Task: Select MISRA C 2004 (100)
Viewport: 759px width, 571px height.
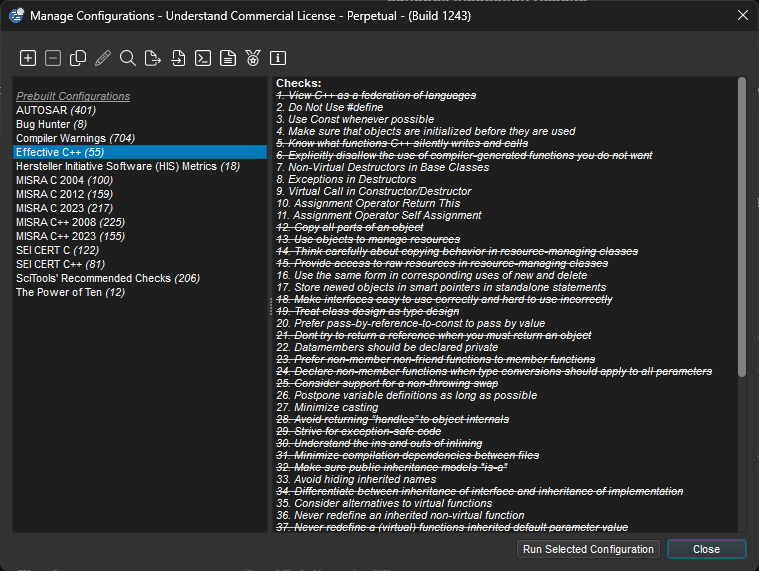Action: [x=139, y=180]
